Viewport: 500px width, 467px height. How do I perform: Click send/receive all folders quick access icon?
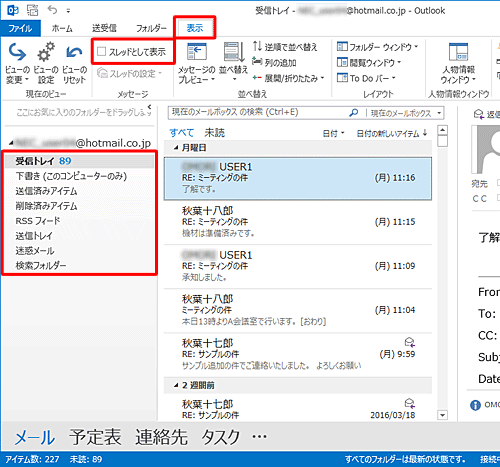[33, 10]
